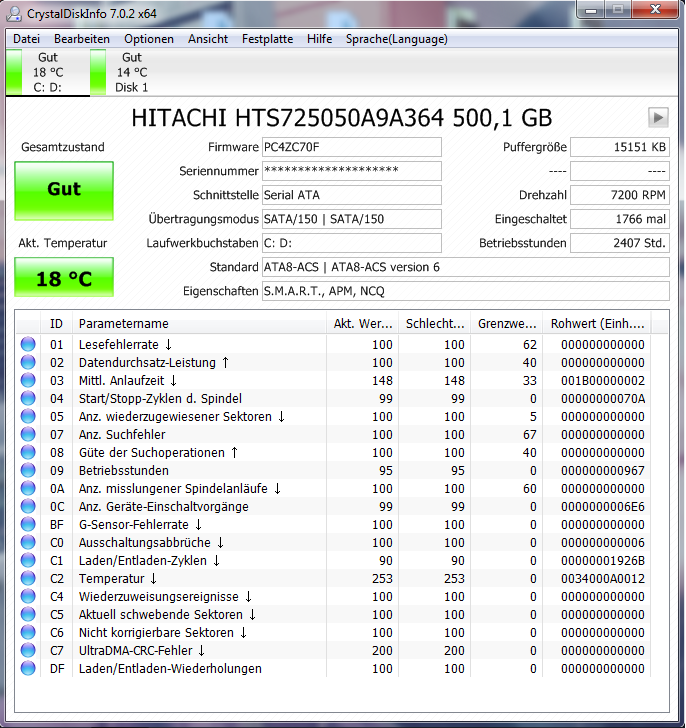Screen dimensions: 686x728
Task: Click the Parametername column header
Action: (199, 324)
